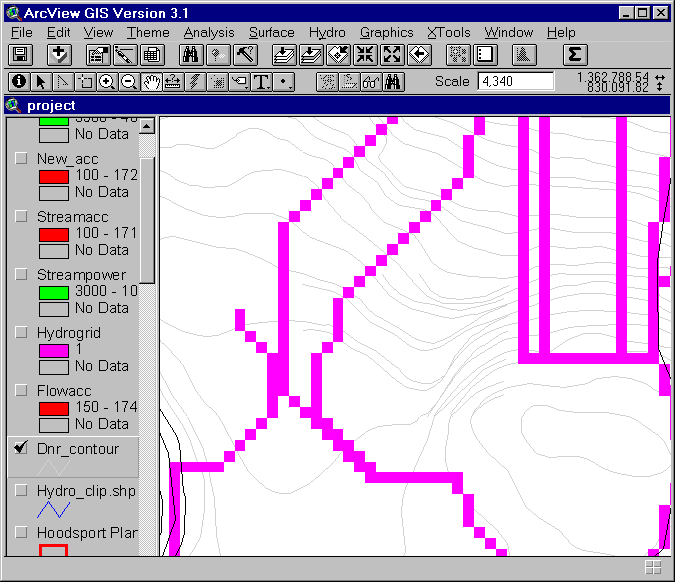Open the Hydro menu
Image resolution: width=675 pixels, height=582 pixels.
tap(327, 33)
